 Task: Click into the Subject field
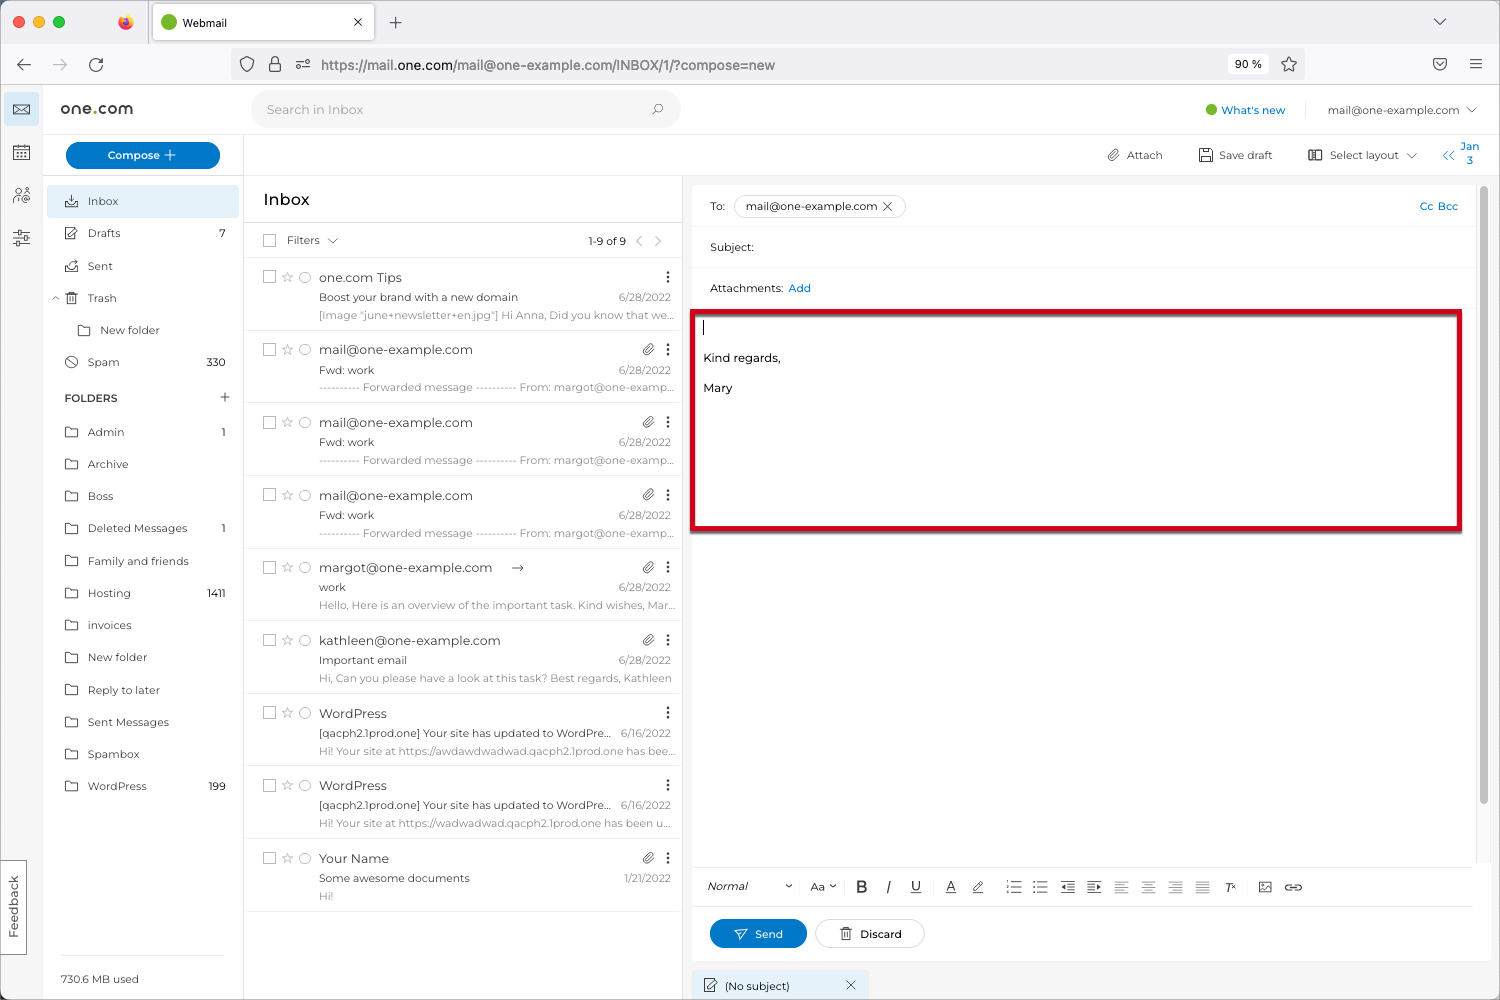point(1100,247)
